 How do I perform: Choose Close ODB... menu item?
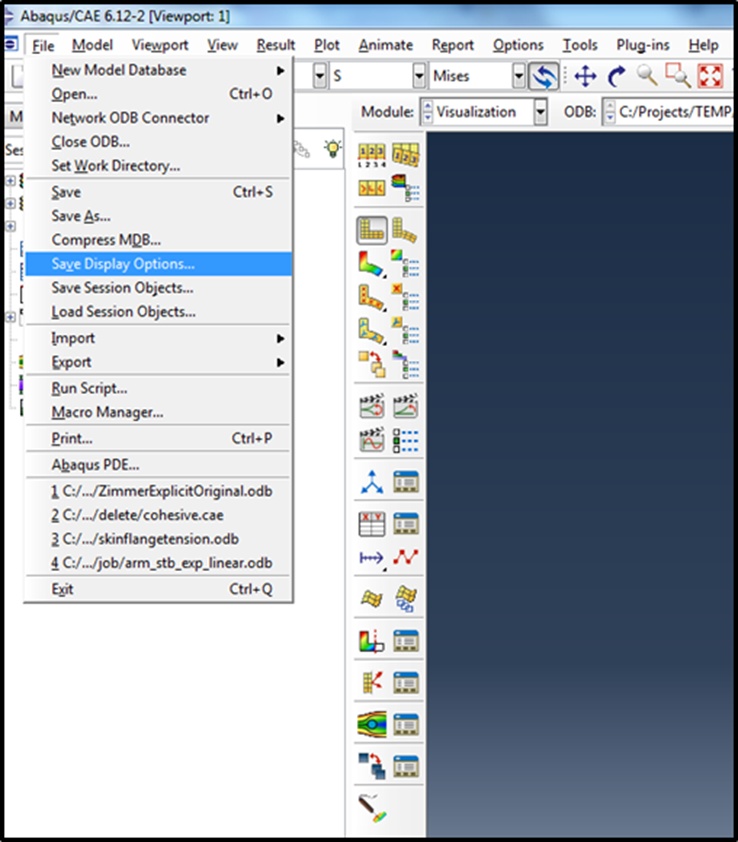pyautogui.click(x=159, y=142)
